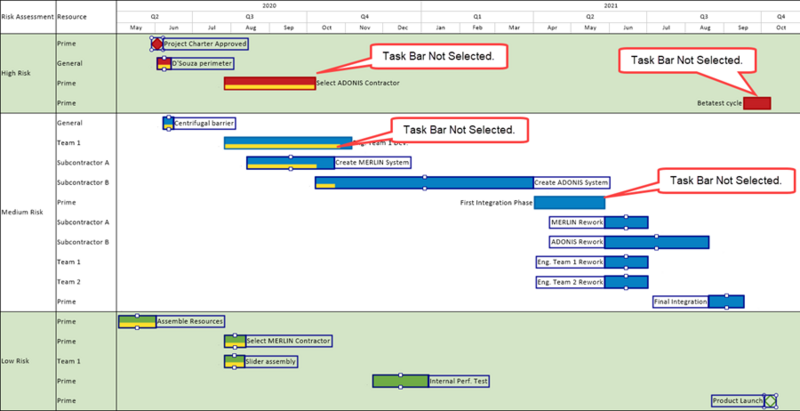Click the Q1 quarter header
This screenshot has width=800, height=411.
click(x=478, y=17)
